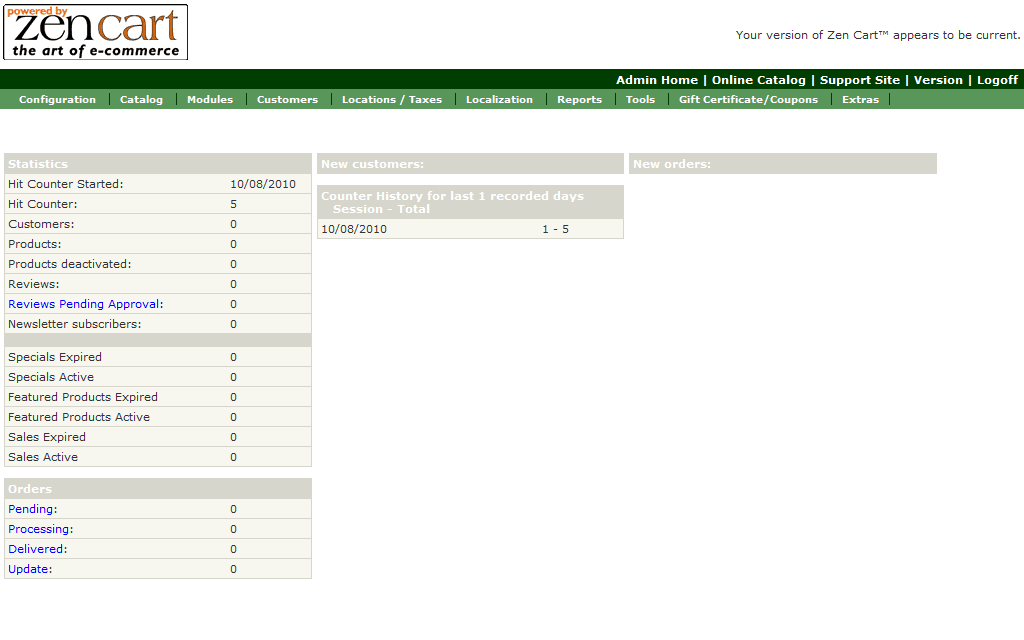1024x640 pixels.
Task: Open the Reports menu
Action: [x=579, y=99]
